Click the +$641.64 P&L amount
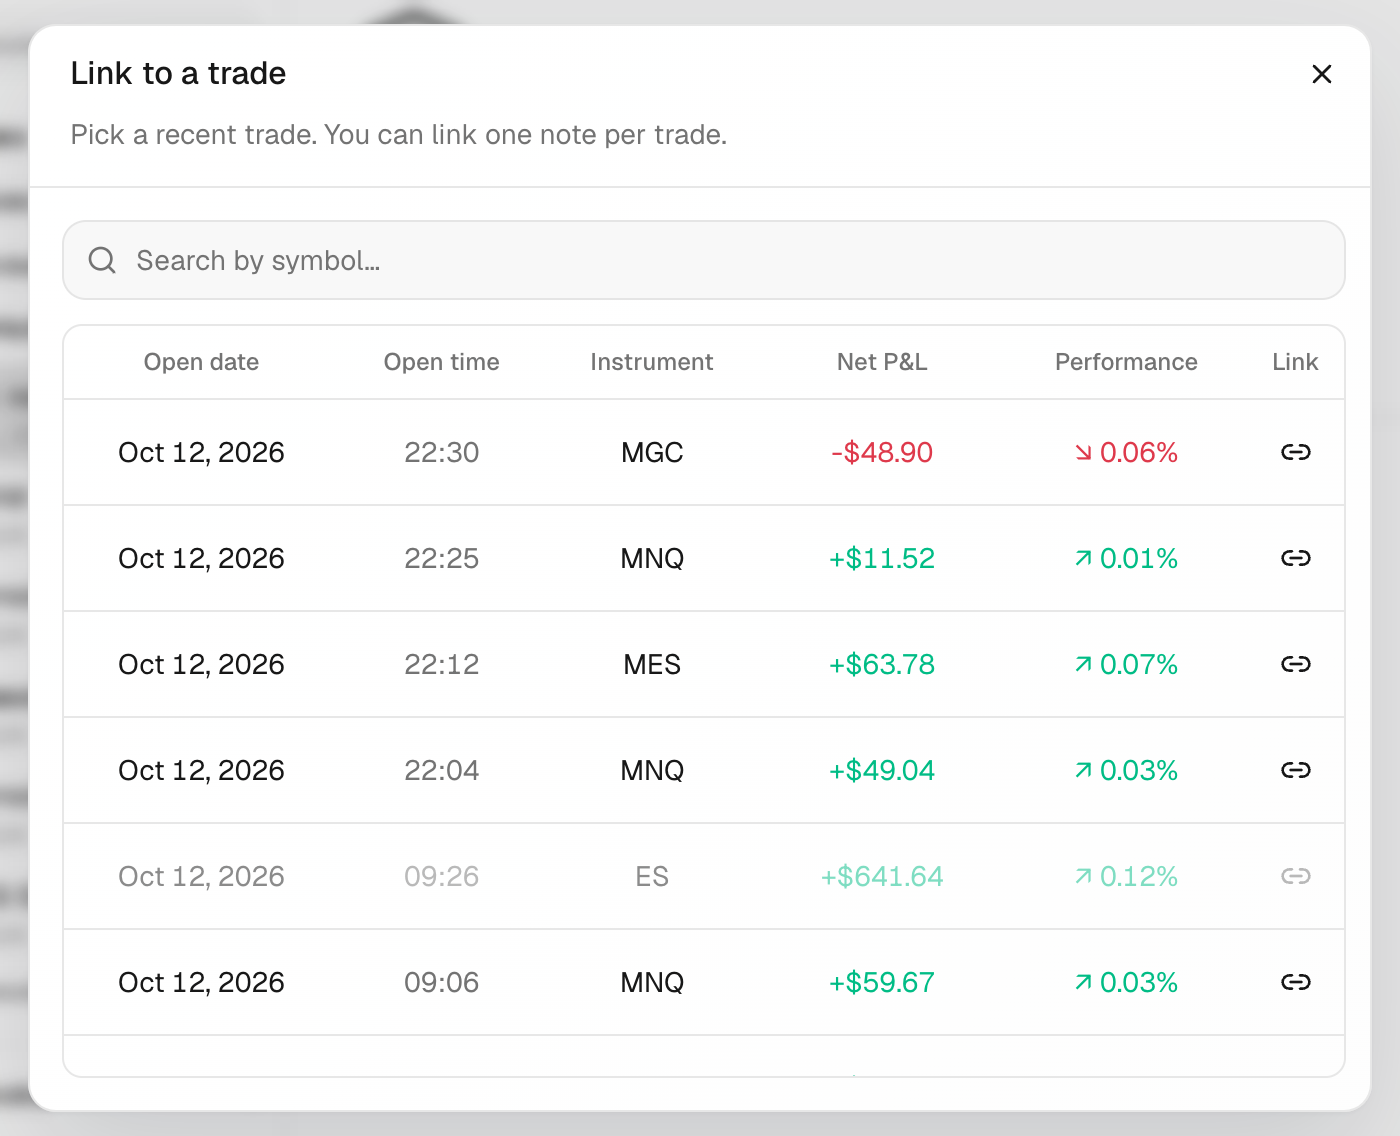Viewport: 1400px width, 1136px height. pyautogui.click(x=882, y=876)
